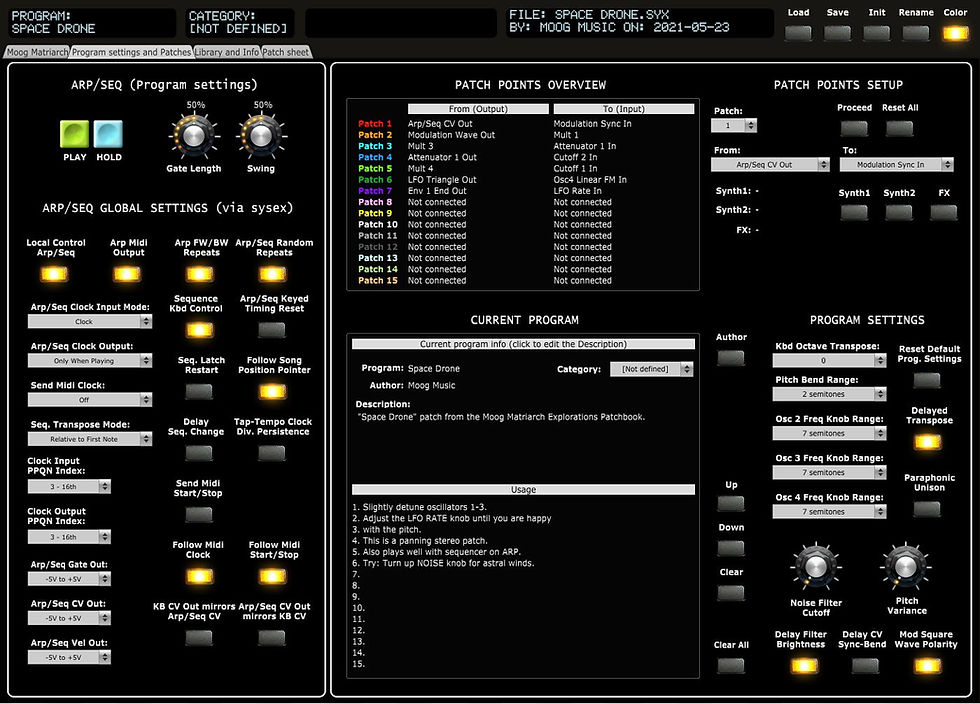Open Arp/Seq Vel Out voltage dropdown
Viewport: 980px width, 704px height.
[x=69, y=658]
